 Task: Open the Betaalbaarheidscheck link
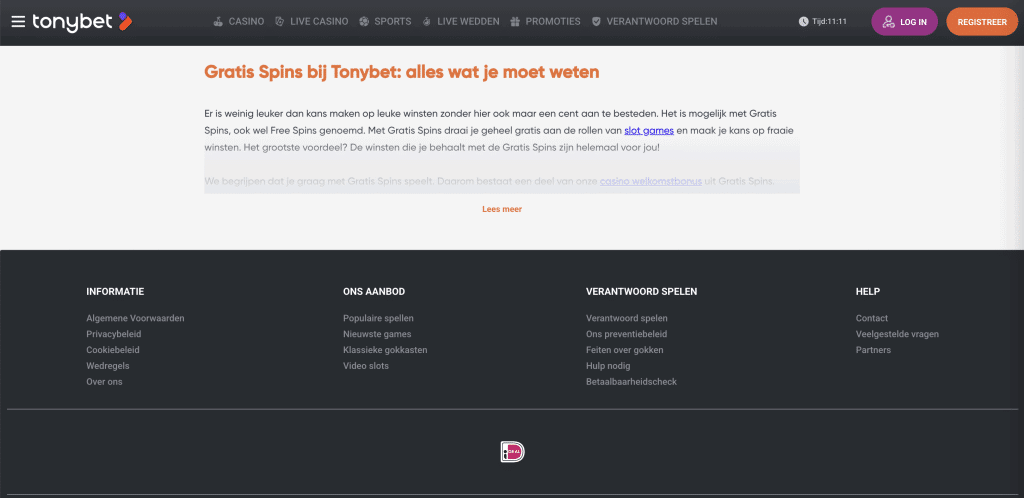coord(632,382)
